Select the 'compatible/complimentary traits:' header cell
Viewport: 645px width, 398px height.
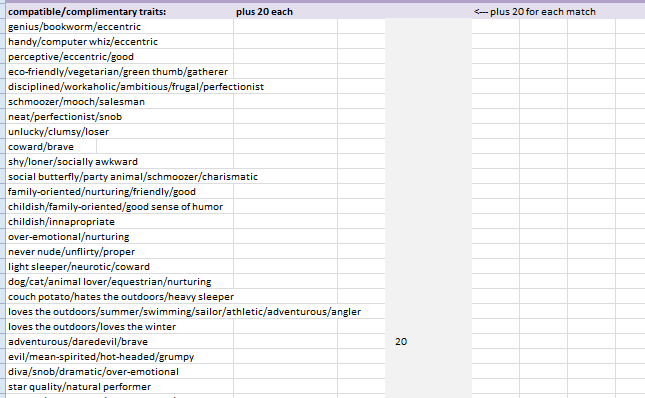pos(87,12)
